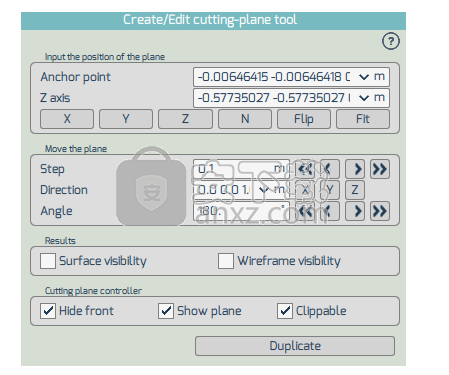The height and width of the screenshot is (375, 449).
Task: Step the plane backward once
Action: pyautogui.click(x=330, y=169)
